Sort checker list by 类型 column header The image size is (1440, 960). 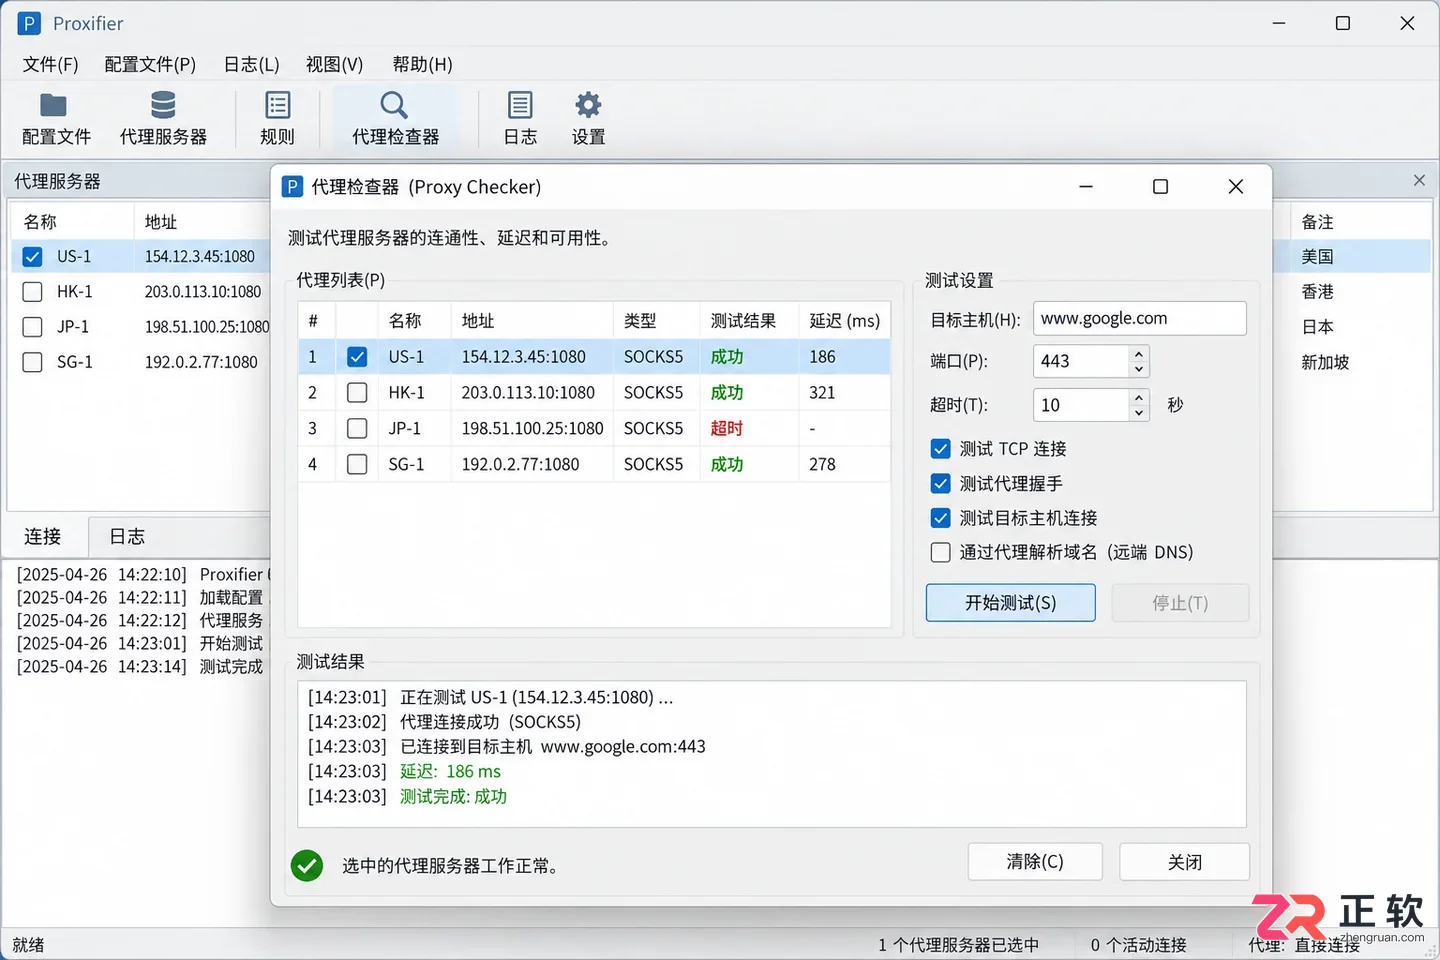656,321
